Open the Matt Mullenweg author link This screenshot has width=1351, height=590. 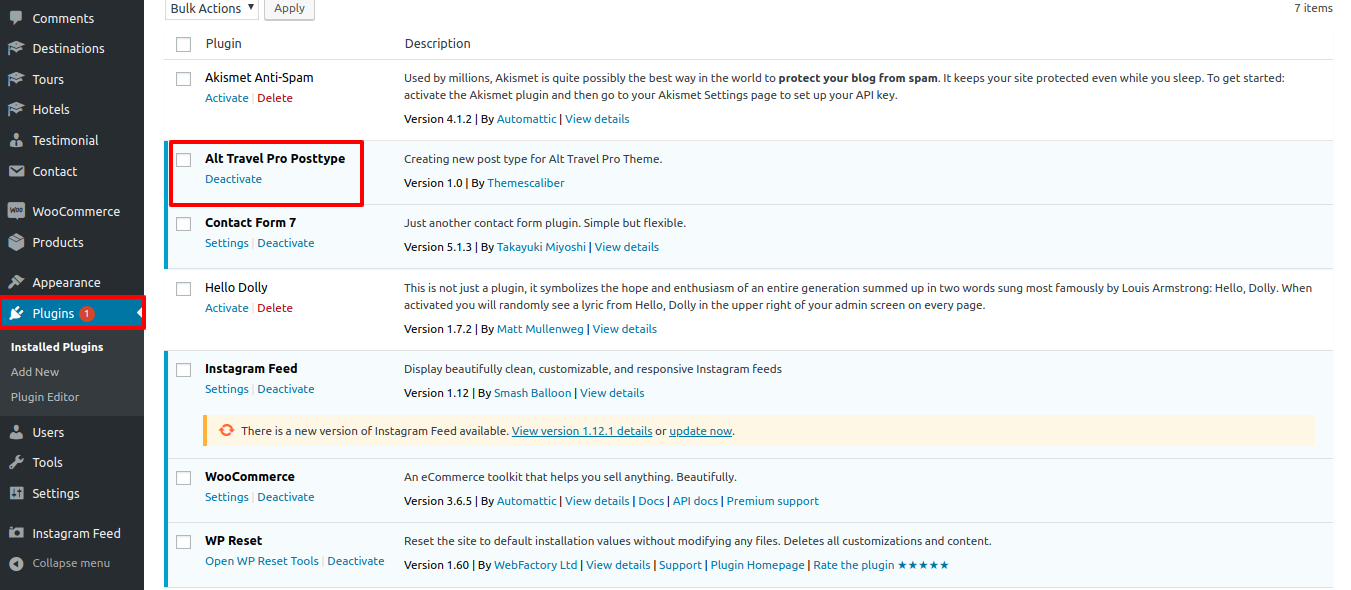[542, 329]
